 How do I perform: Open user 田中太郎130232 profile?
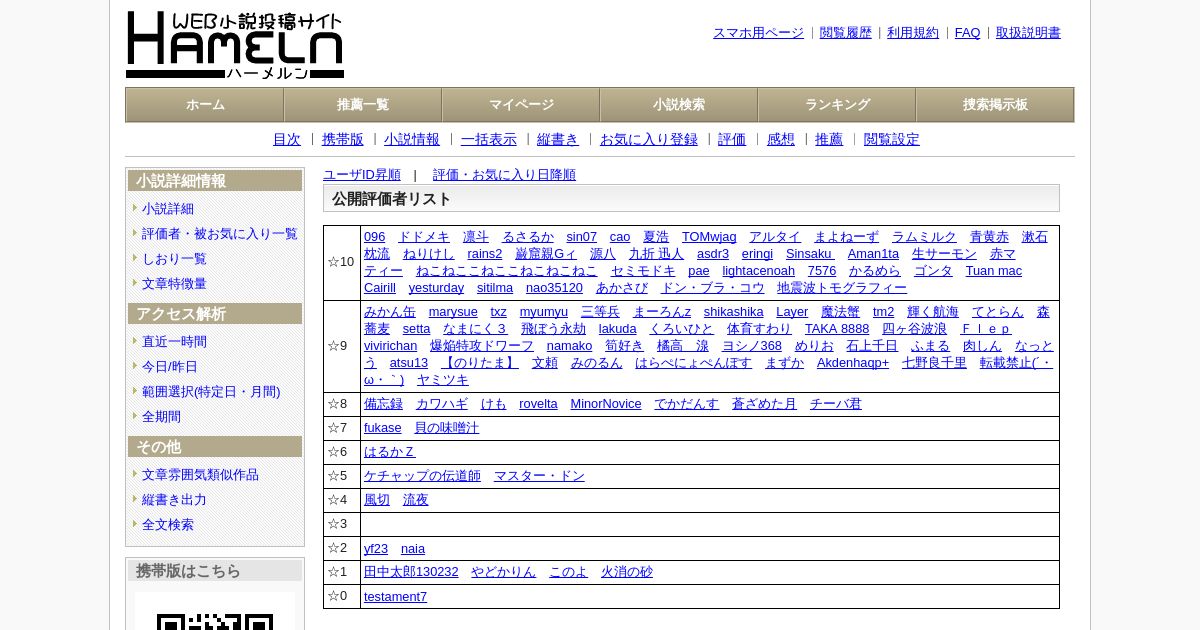[411, 572]
